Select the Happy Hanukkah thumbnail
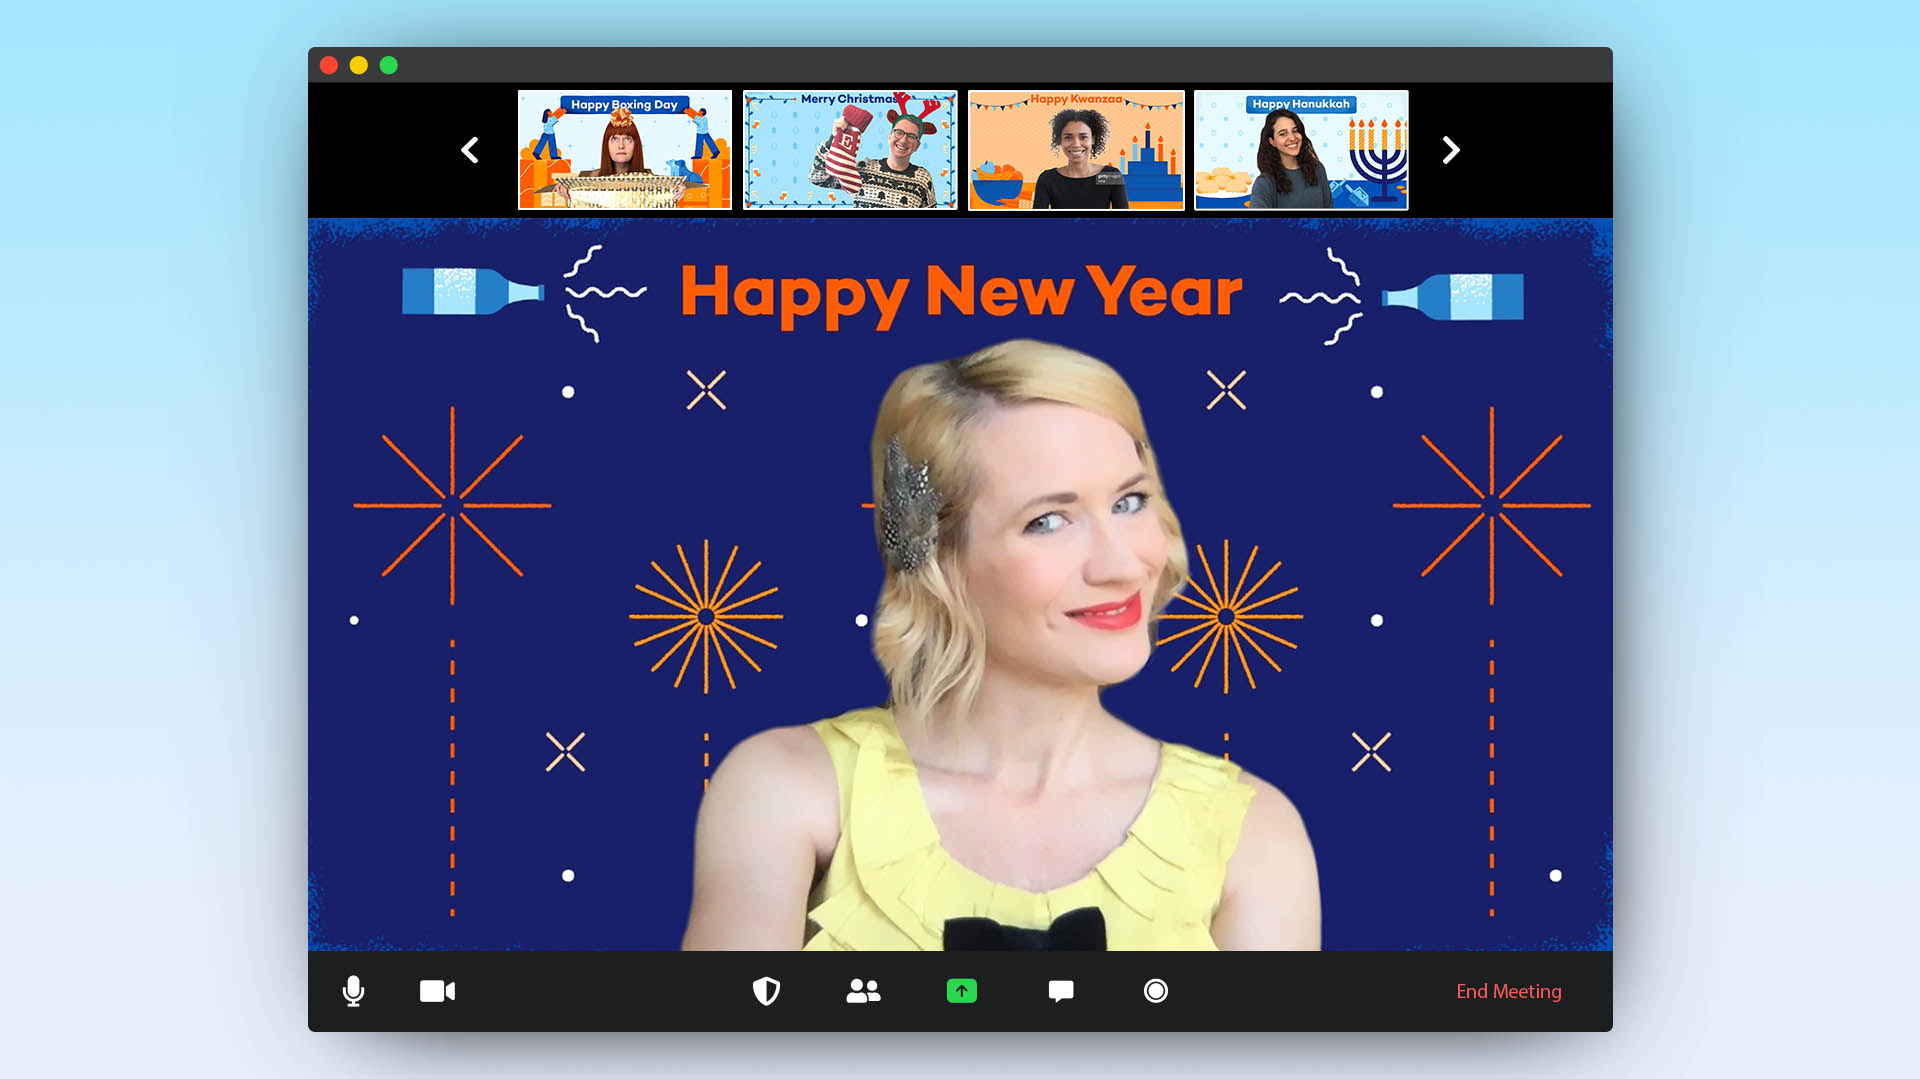 click(1301, 150)
